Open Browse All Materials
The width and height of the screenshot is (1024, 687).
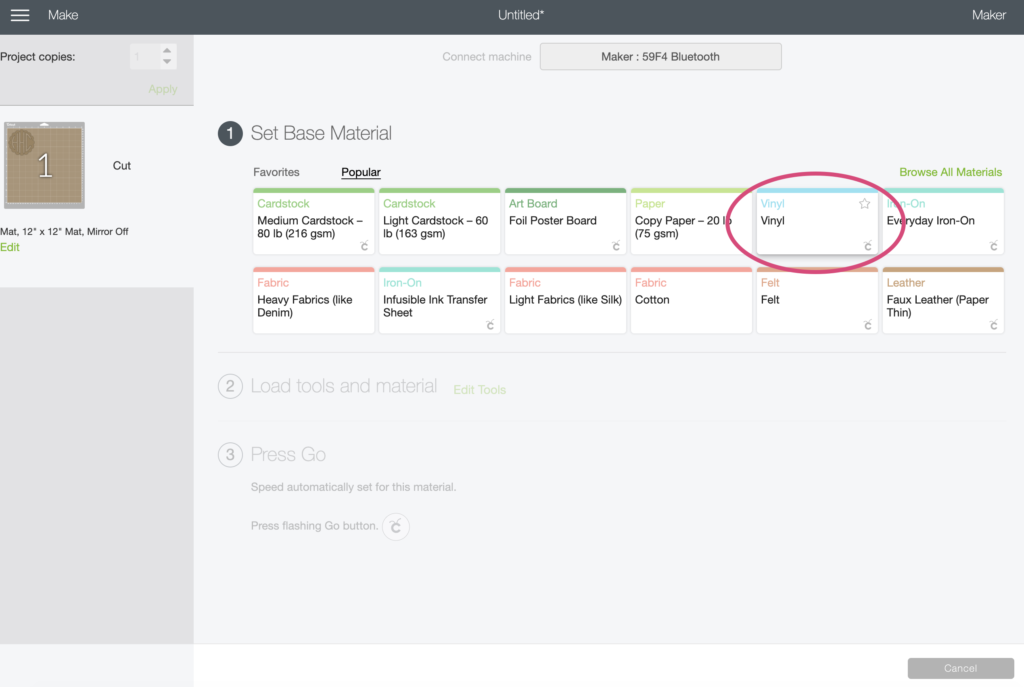click(x=950, y=172)
